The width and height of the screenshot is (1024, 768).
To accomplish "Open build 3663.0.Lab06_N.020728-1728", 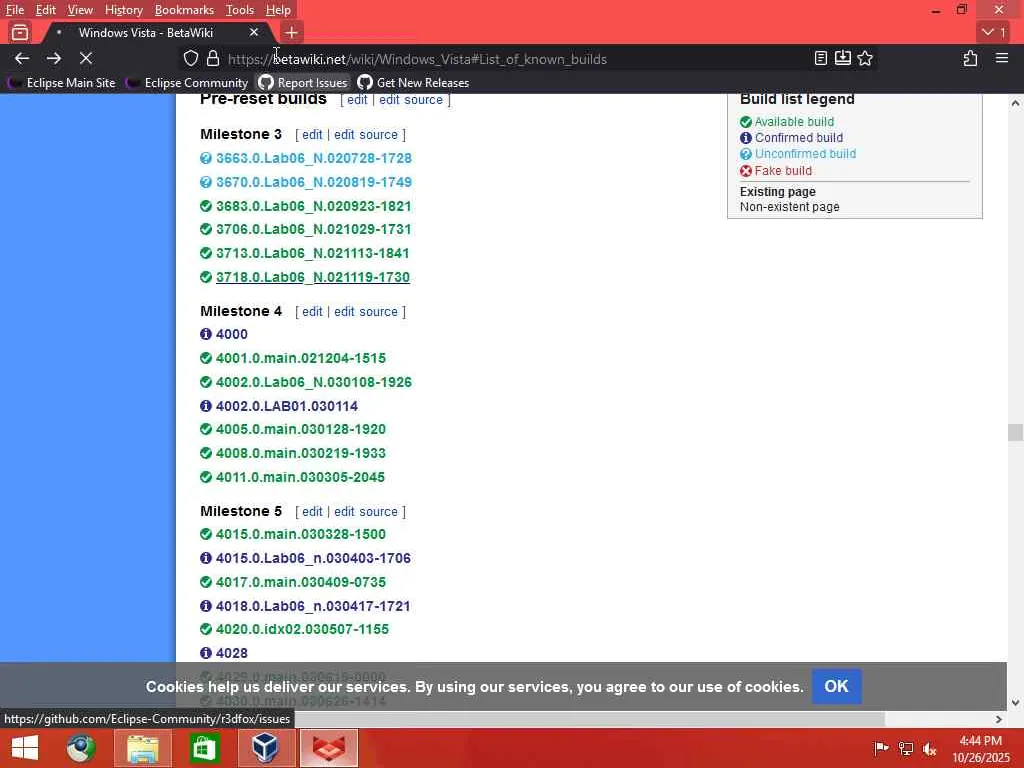I will [x=313, y=158].
